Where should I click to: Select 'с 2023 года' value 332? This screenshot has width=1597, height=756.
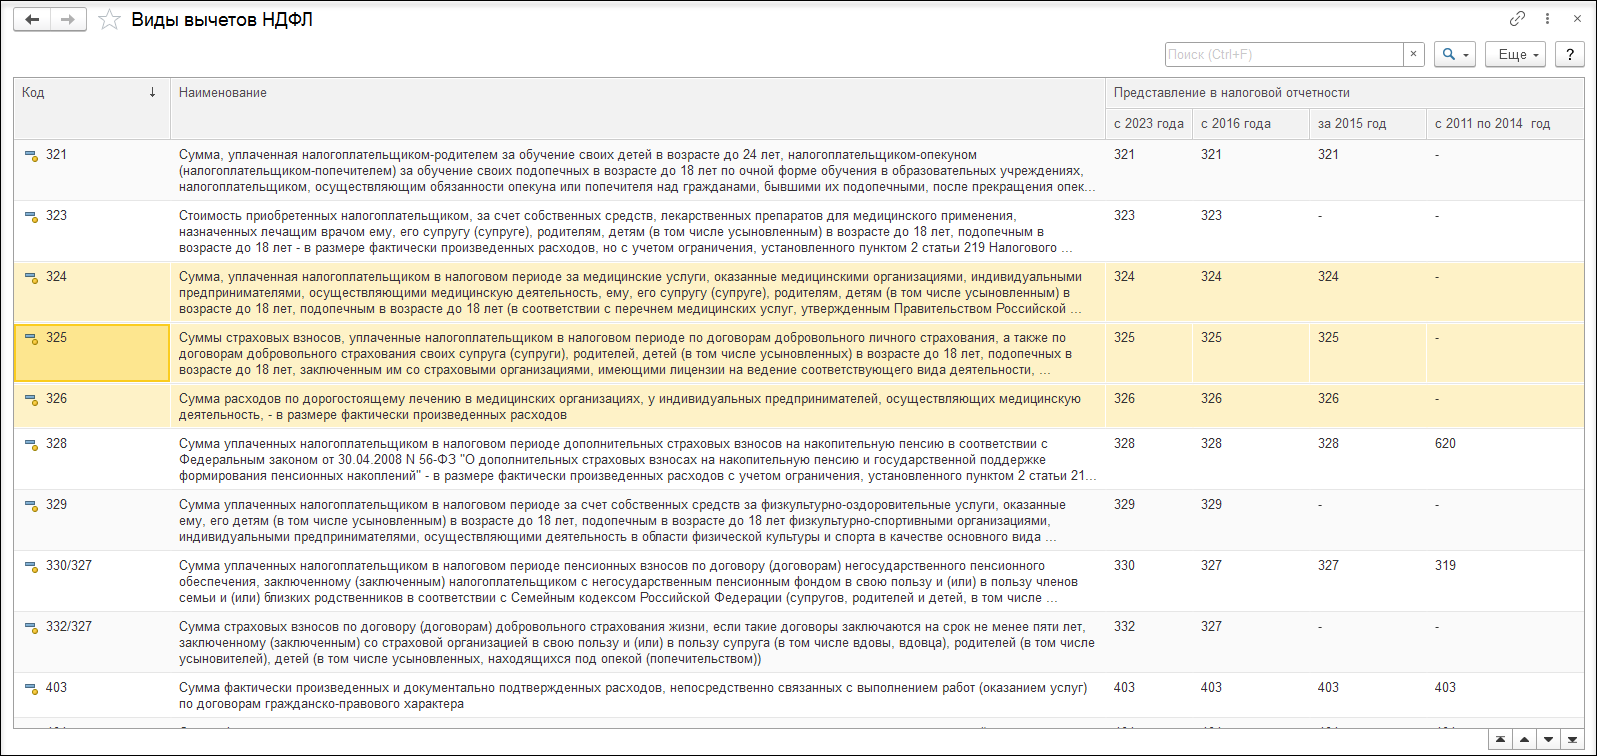pos(1148,642)
